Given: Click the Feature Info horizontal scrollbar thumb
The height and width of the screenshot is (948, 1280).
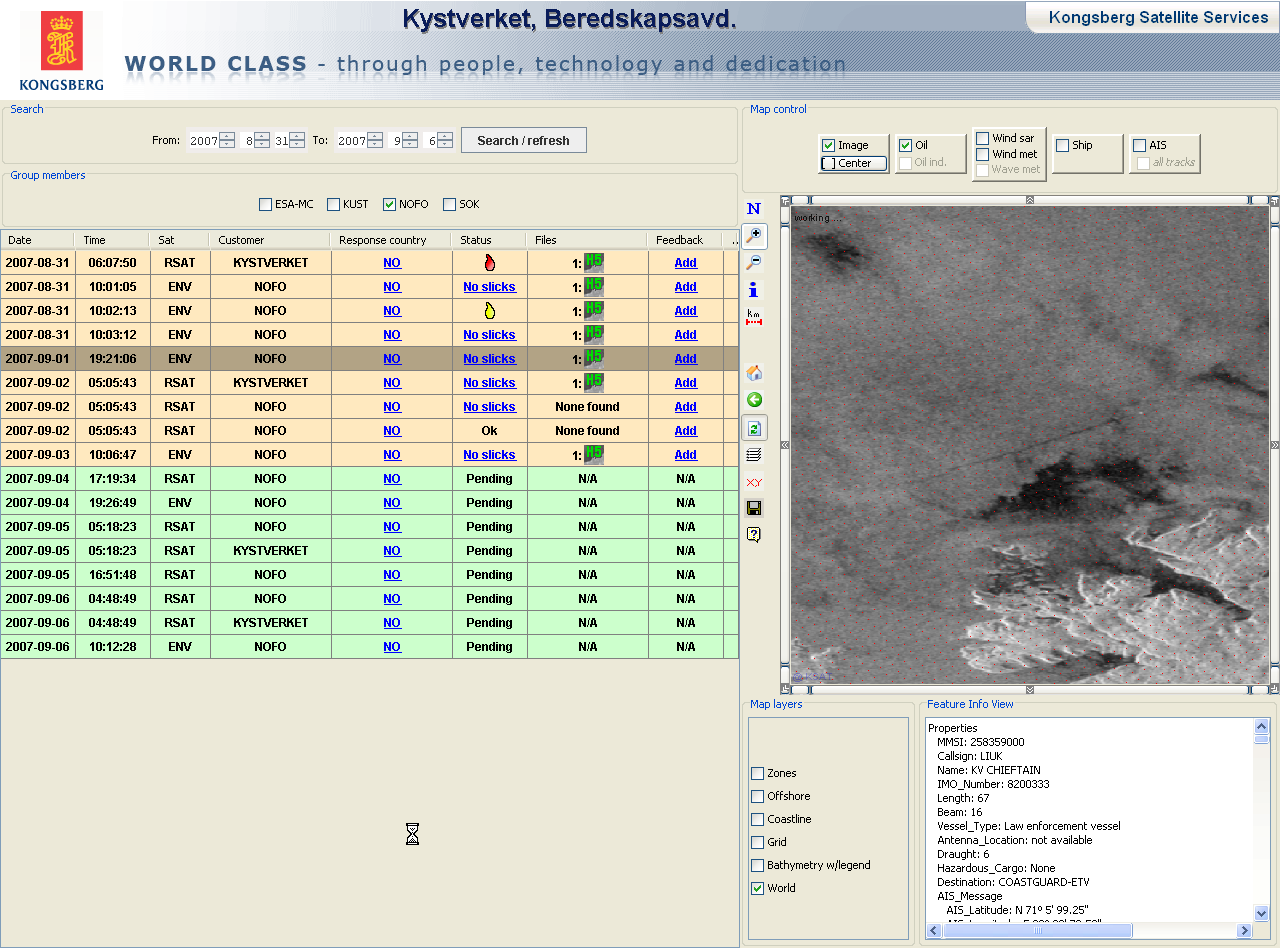Looking at the screenshot, I should pyautogui.click(x=1037, y=931).
